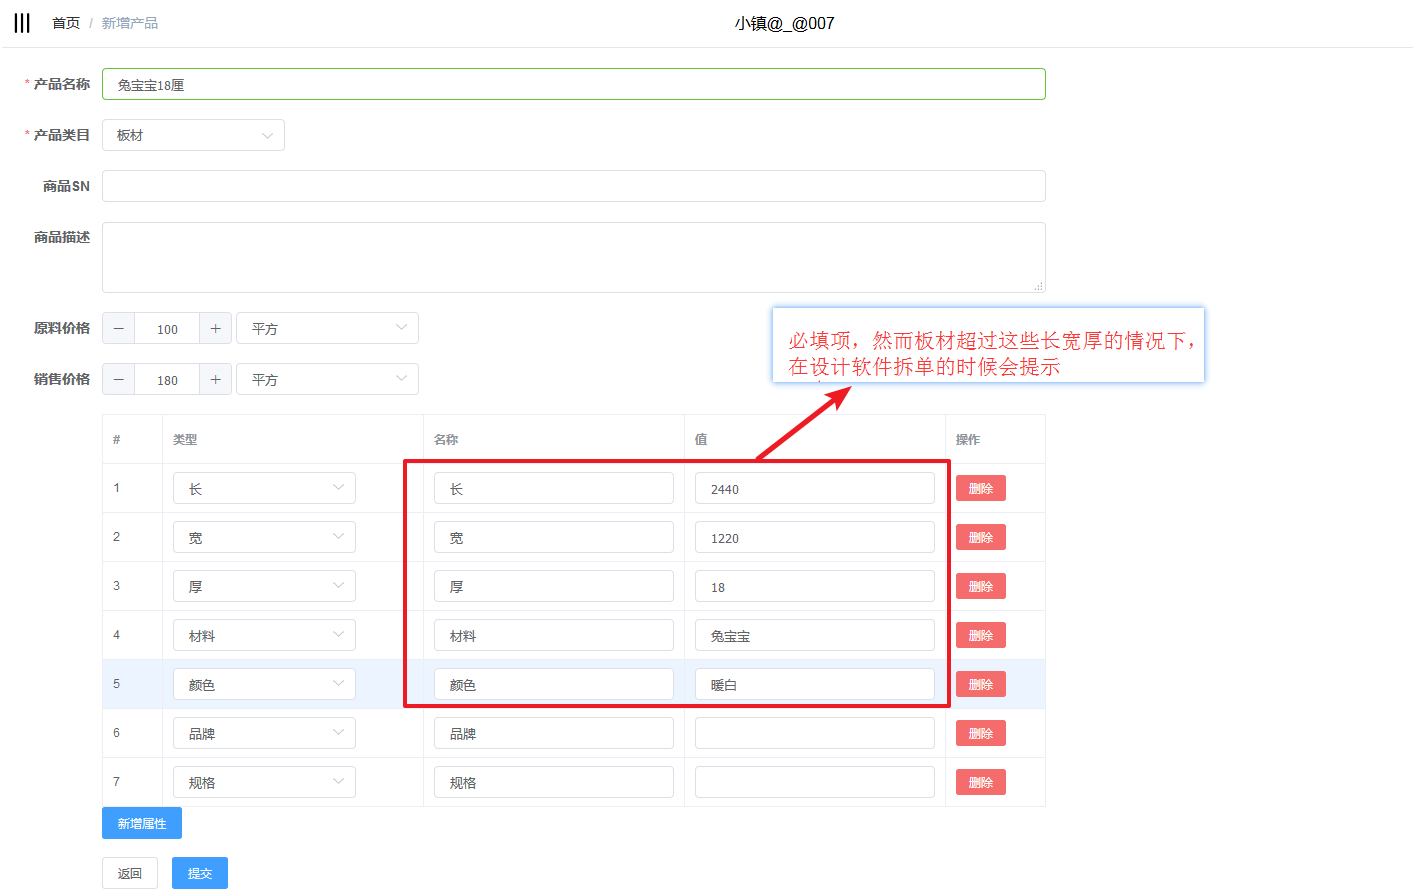Click into the 商品描述 text area
1413x893 pixels.
click(573, 257)
